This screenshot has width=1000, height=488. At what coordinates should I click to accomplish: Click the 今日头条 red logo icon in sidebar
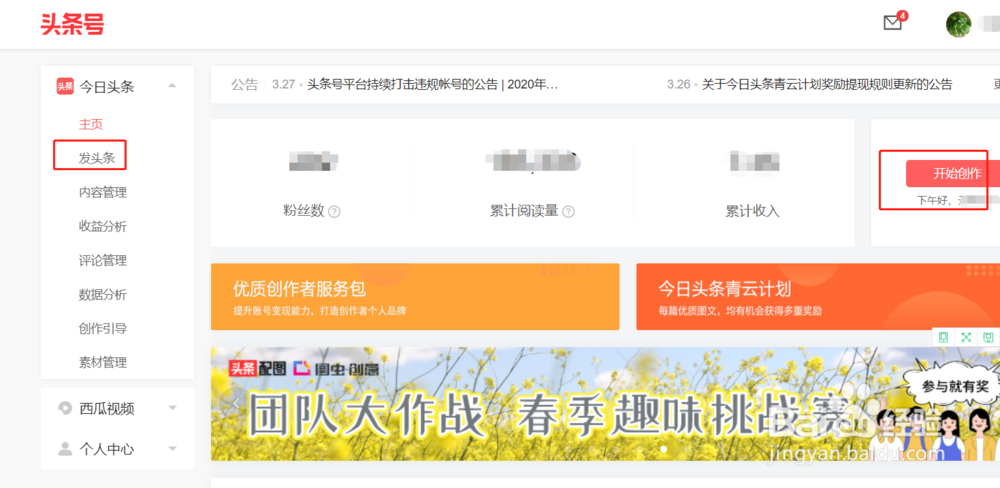coord(65,86)
